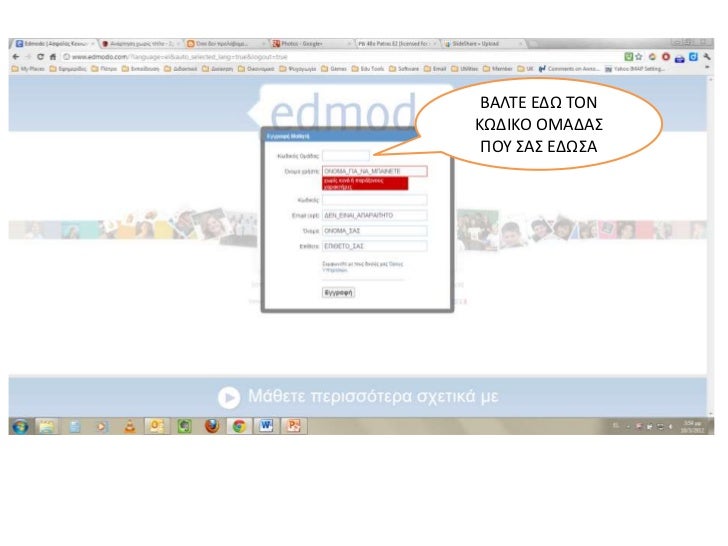Image resolution: width=728 pixels, height=546 pixels.
Task: Open Windows Explorer from the taskbar
Action: [x=46, y=426]
